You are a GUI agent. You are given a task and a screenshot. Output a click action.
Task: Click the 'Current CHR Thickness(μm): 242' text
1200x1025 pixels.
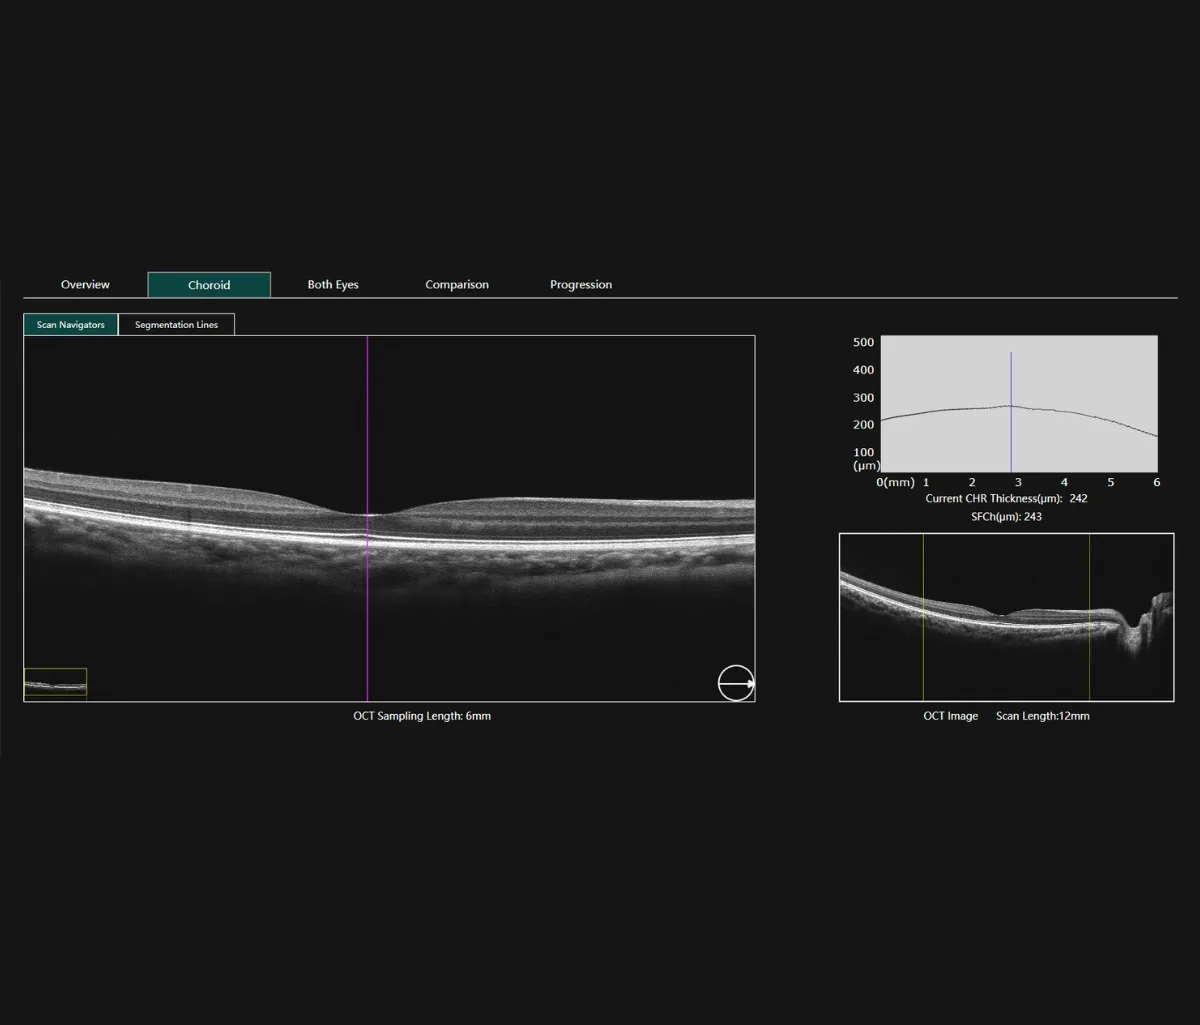click(1006, 498)
